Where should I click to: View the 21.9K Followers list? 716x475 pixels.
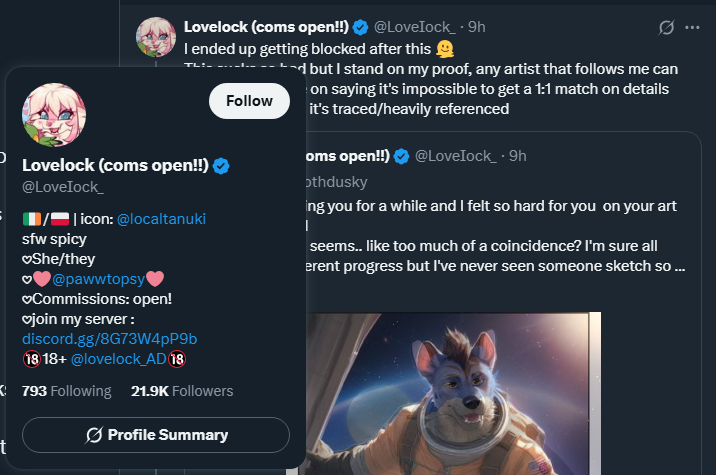point(182,391)
